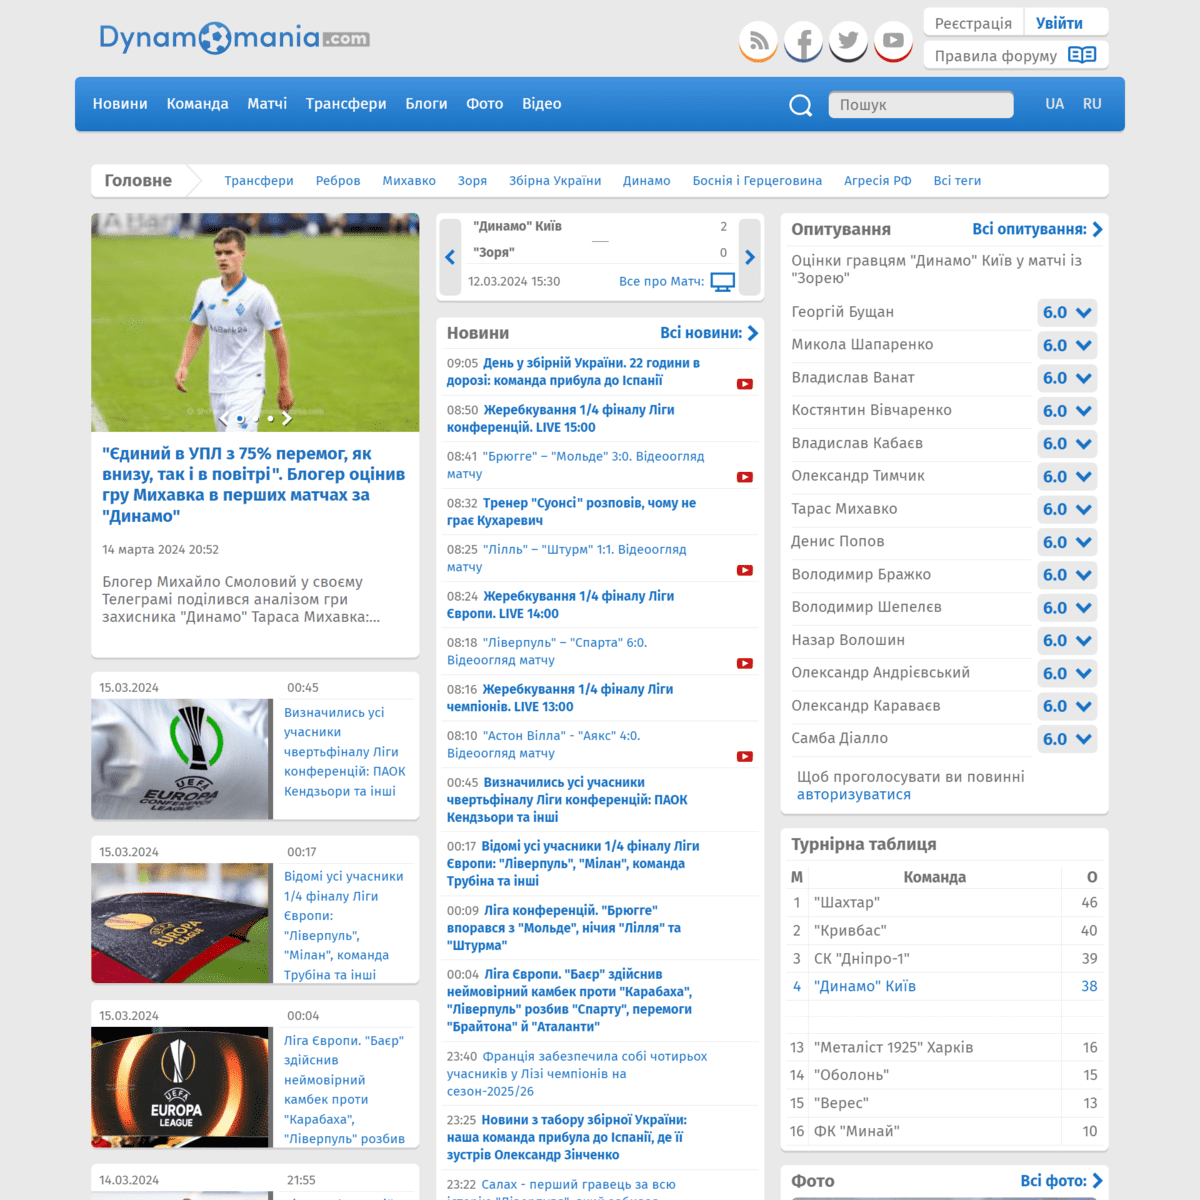
Task: Open Conference League article thumbnail
Action: pyautogui.click(x=181, y=759)
